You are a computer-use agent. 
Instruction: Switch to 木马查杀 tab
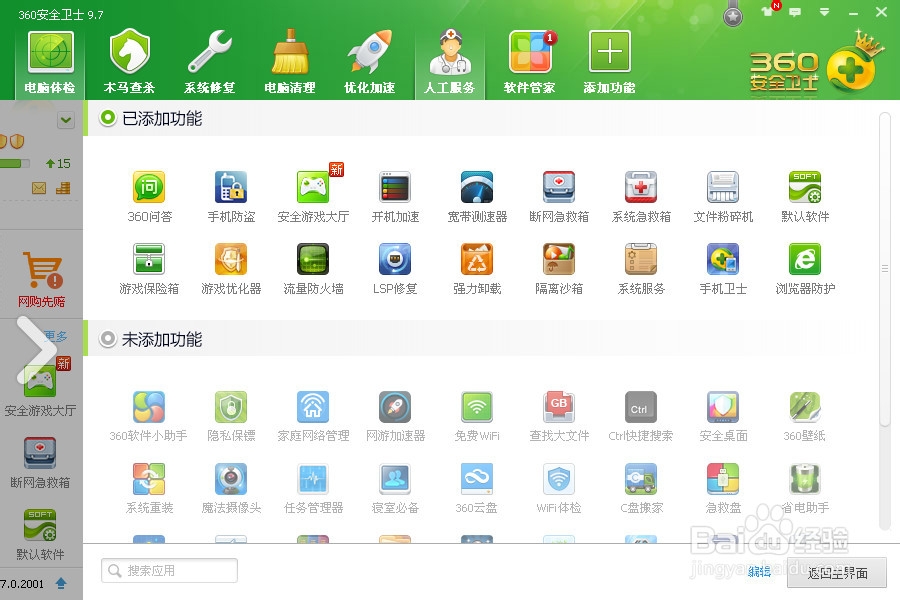click(129, 63)
